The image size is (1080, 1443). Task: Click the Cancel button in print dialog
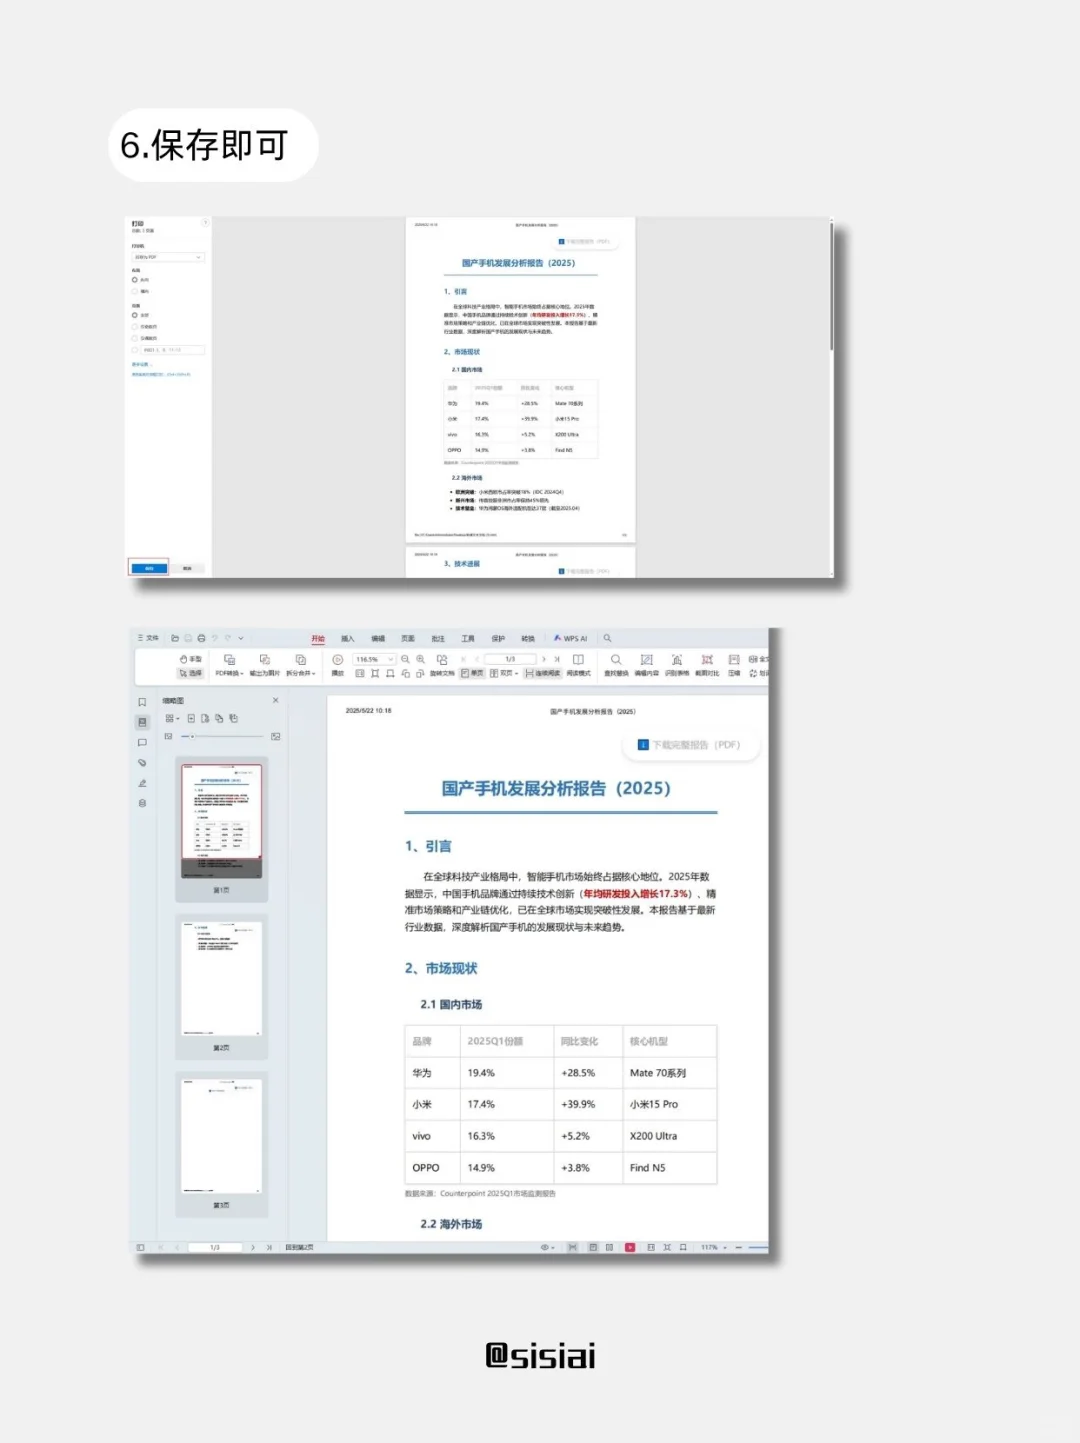click(x=187, y=568)
